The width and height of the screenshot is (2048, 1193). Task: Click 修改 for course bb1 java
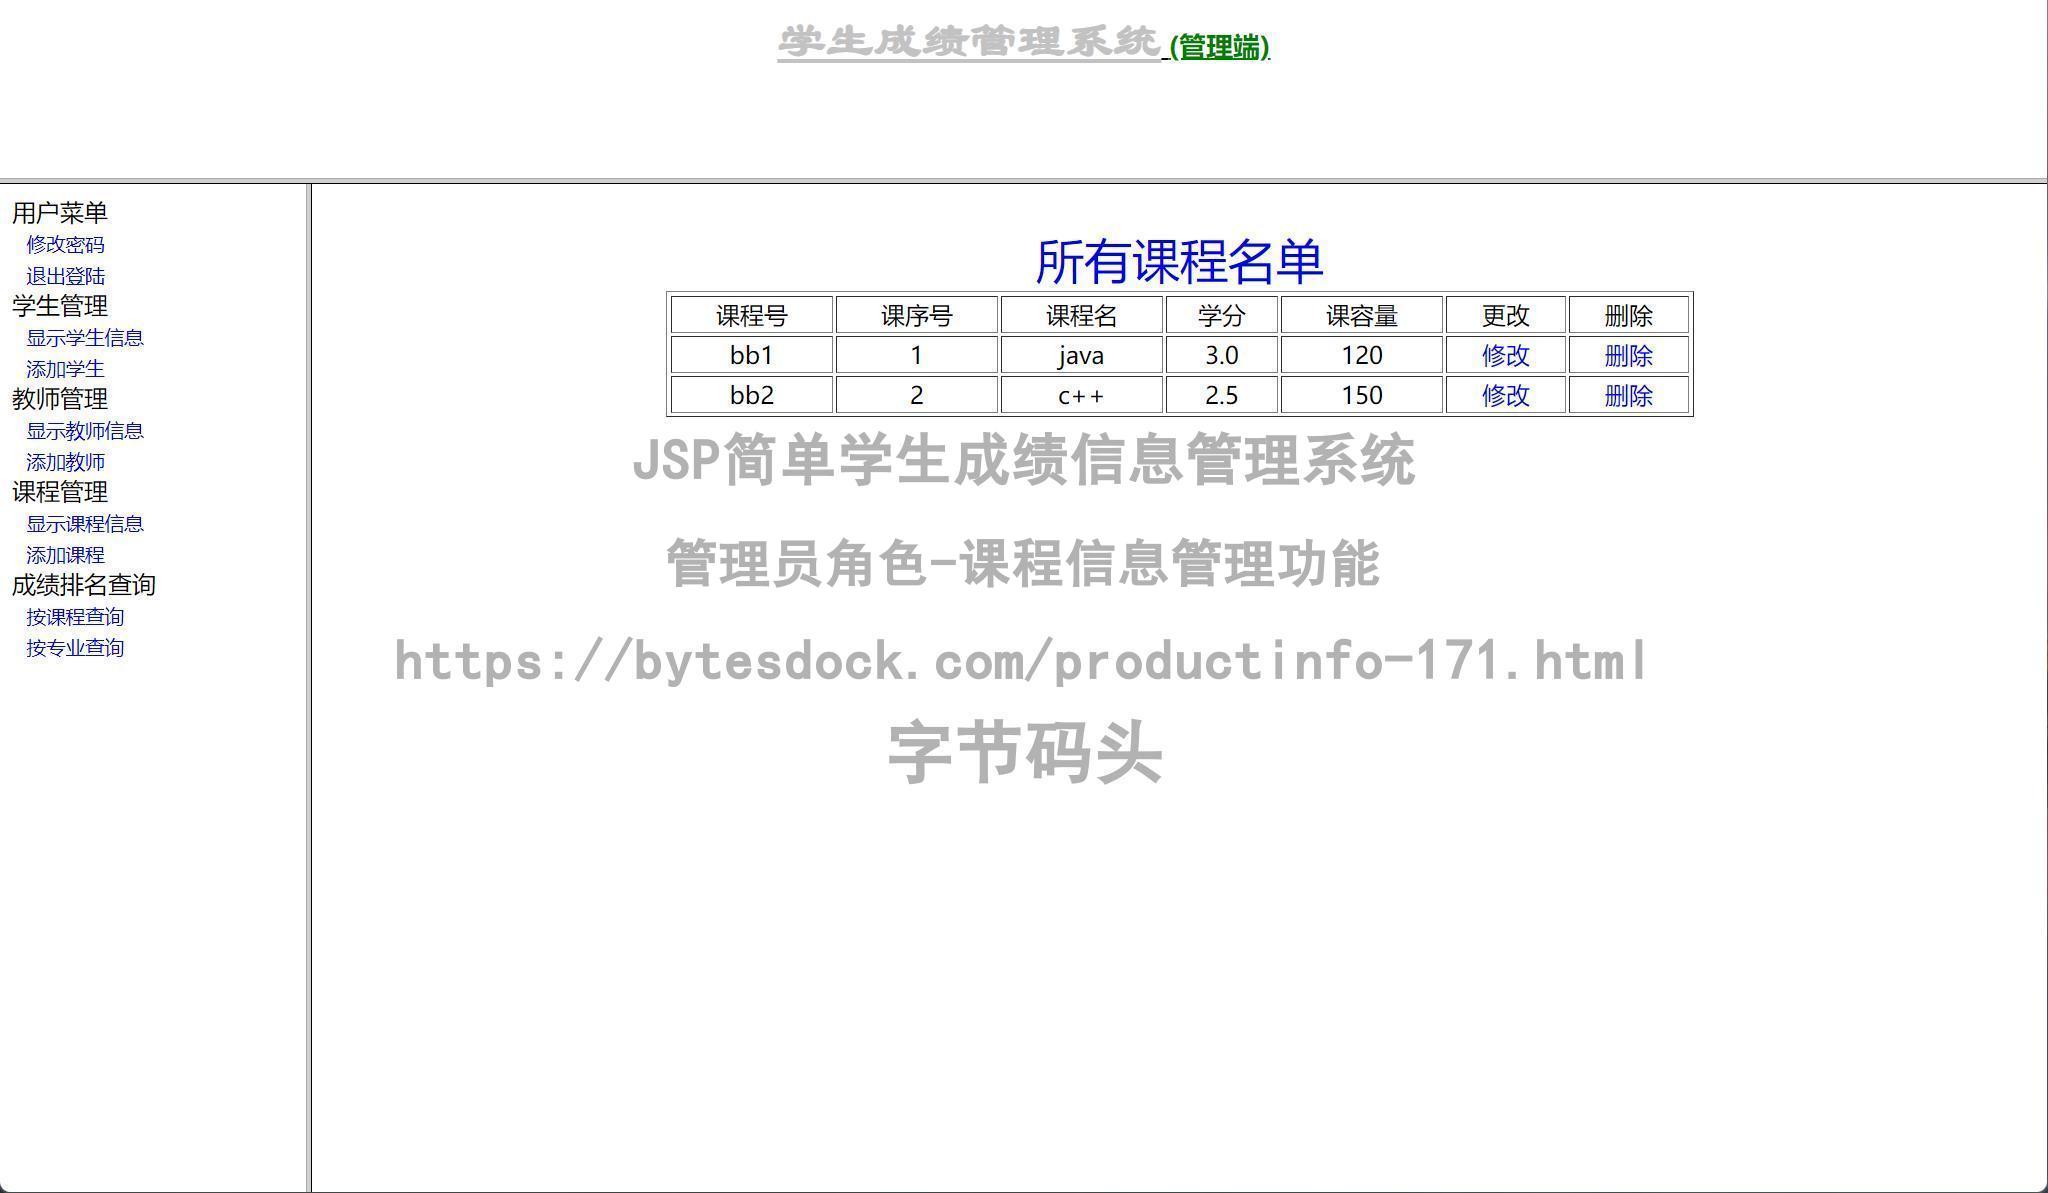tap(1504, 355)
